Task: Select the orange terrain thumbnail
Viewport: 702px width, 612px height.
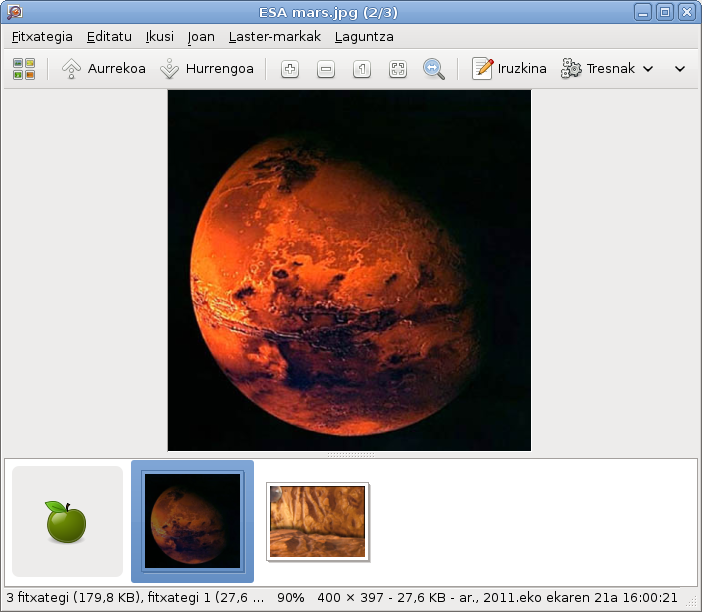Action: [x=317, y=521]
